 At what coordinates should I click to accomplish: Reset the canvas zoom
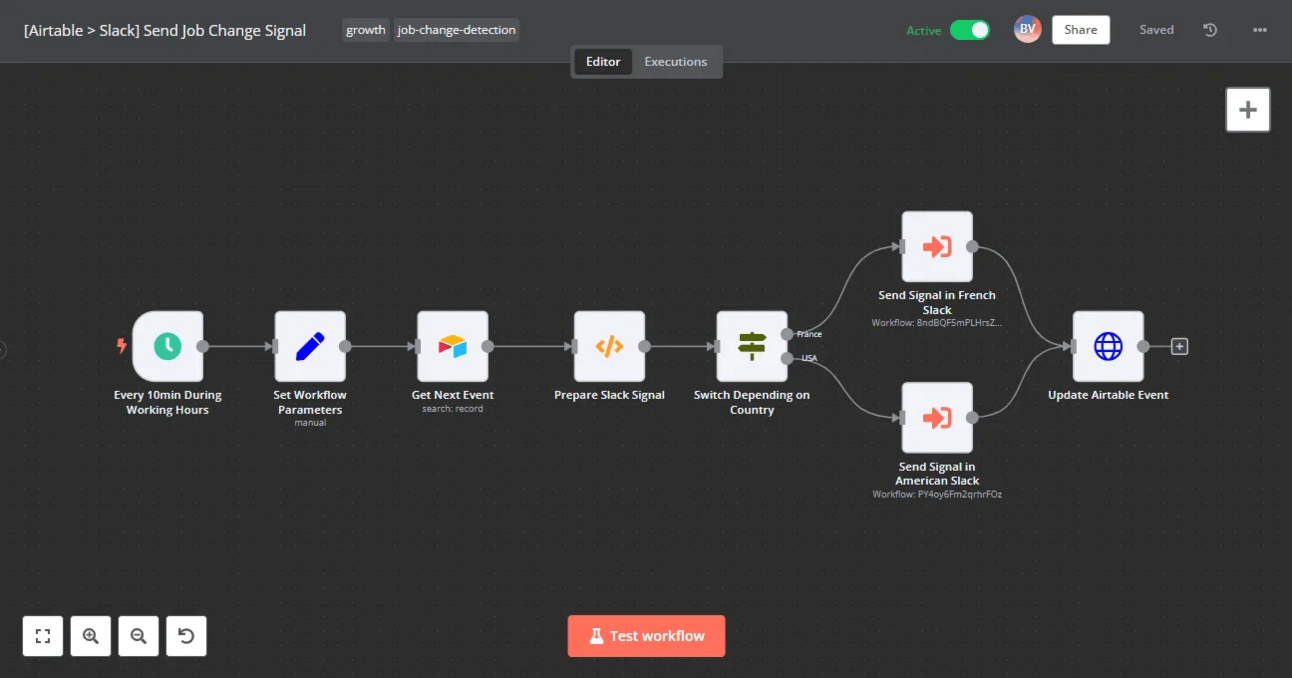click(187, 636)
